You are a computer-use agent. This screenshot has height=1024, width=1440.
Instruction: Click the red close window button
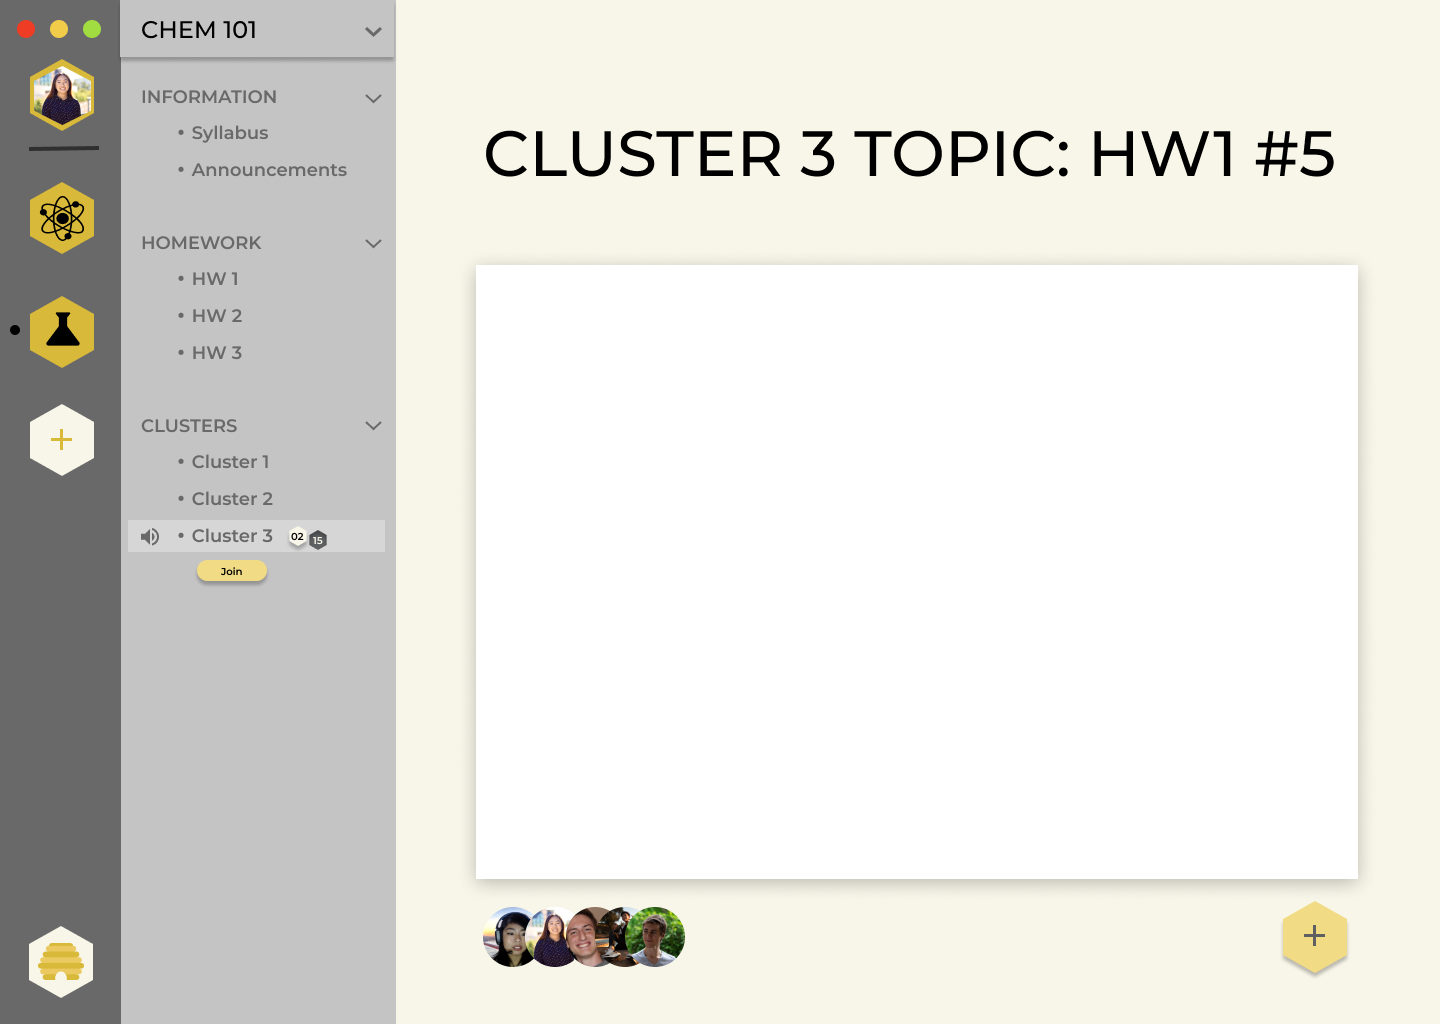(27, 29)
